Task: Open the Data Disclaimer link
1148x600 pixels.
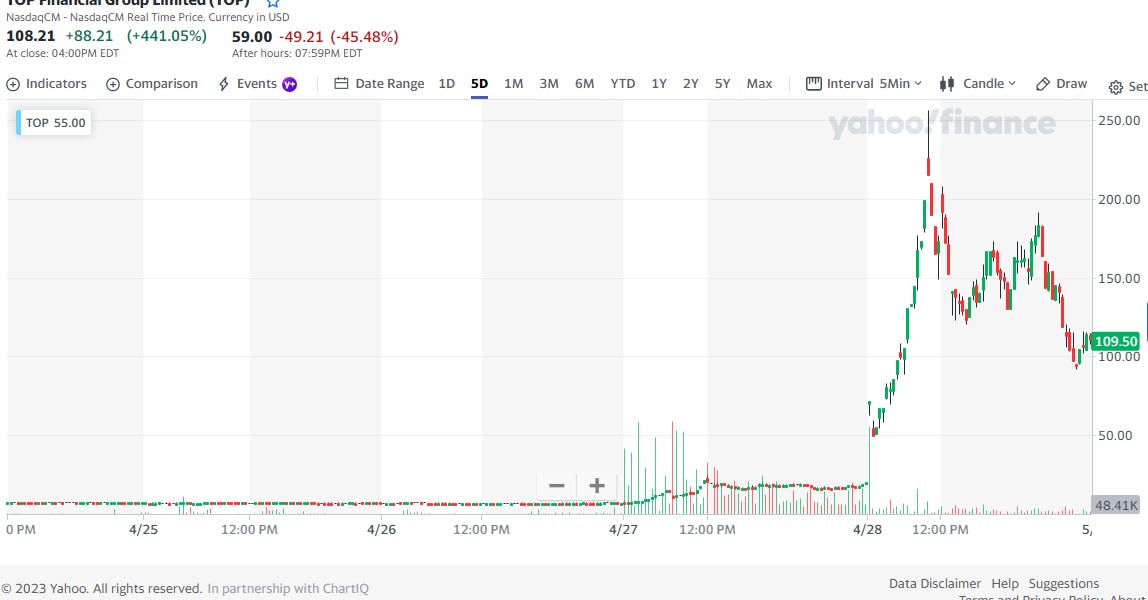Action: click(x=934, y=583)
